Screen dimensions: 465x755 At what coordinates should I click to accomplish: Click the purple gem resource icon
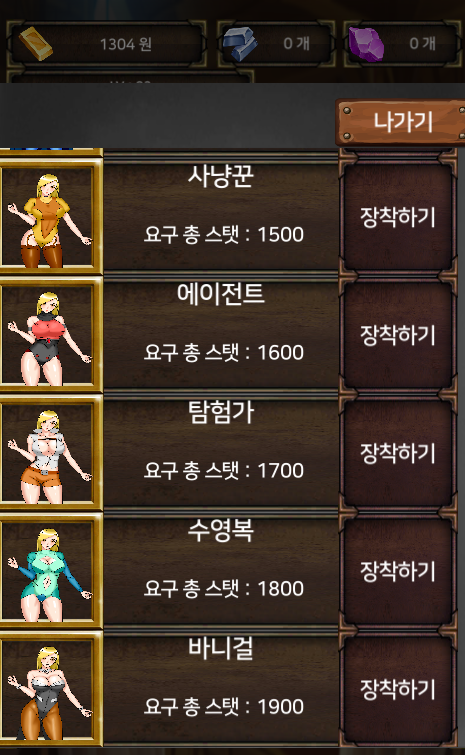[366, 44]
